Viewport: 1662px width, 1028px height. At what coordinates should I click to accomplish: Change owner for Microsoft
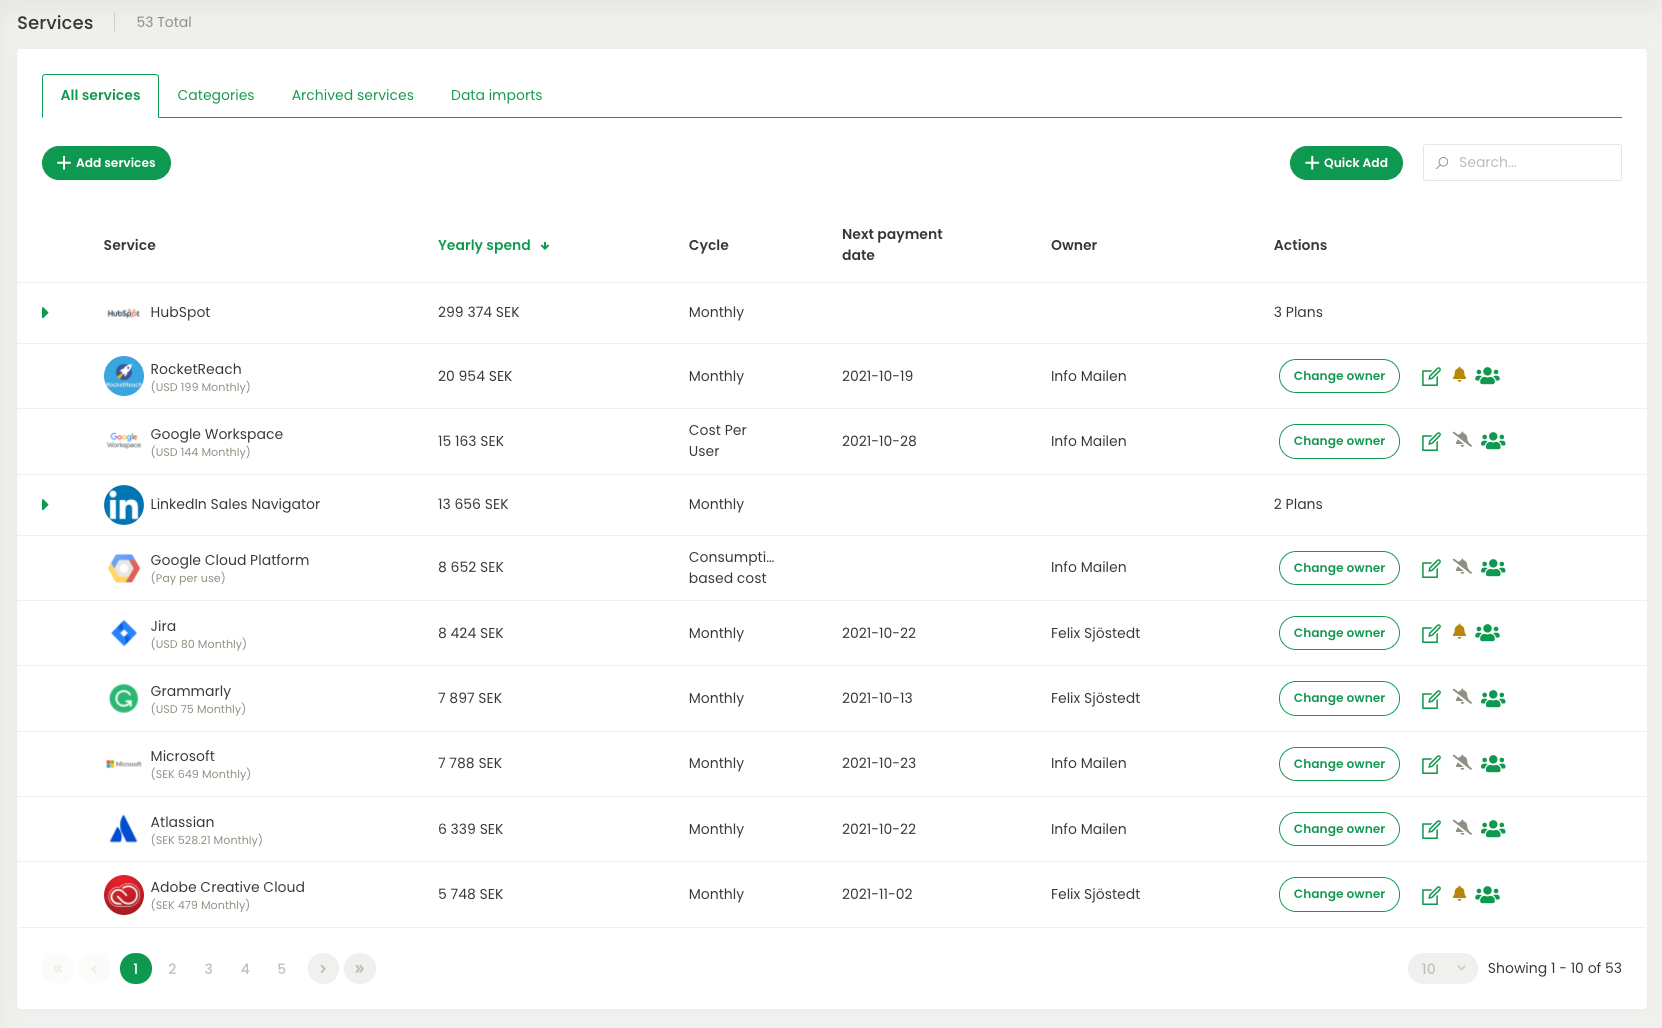pyautogui.click(x=1339, y=764)
